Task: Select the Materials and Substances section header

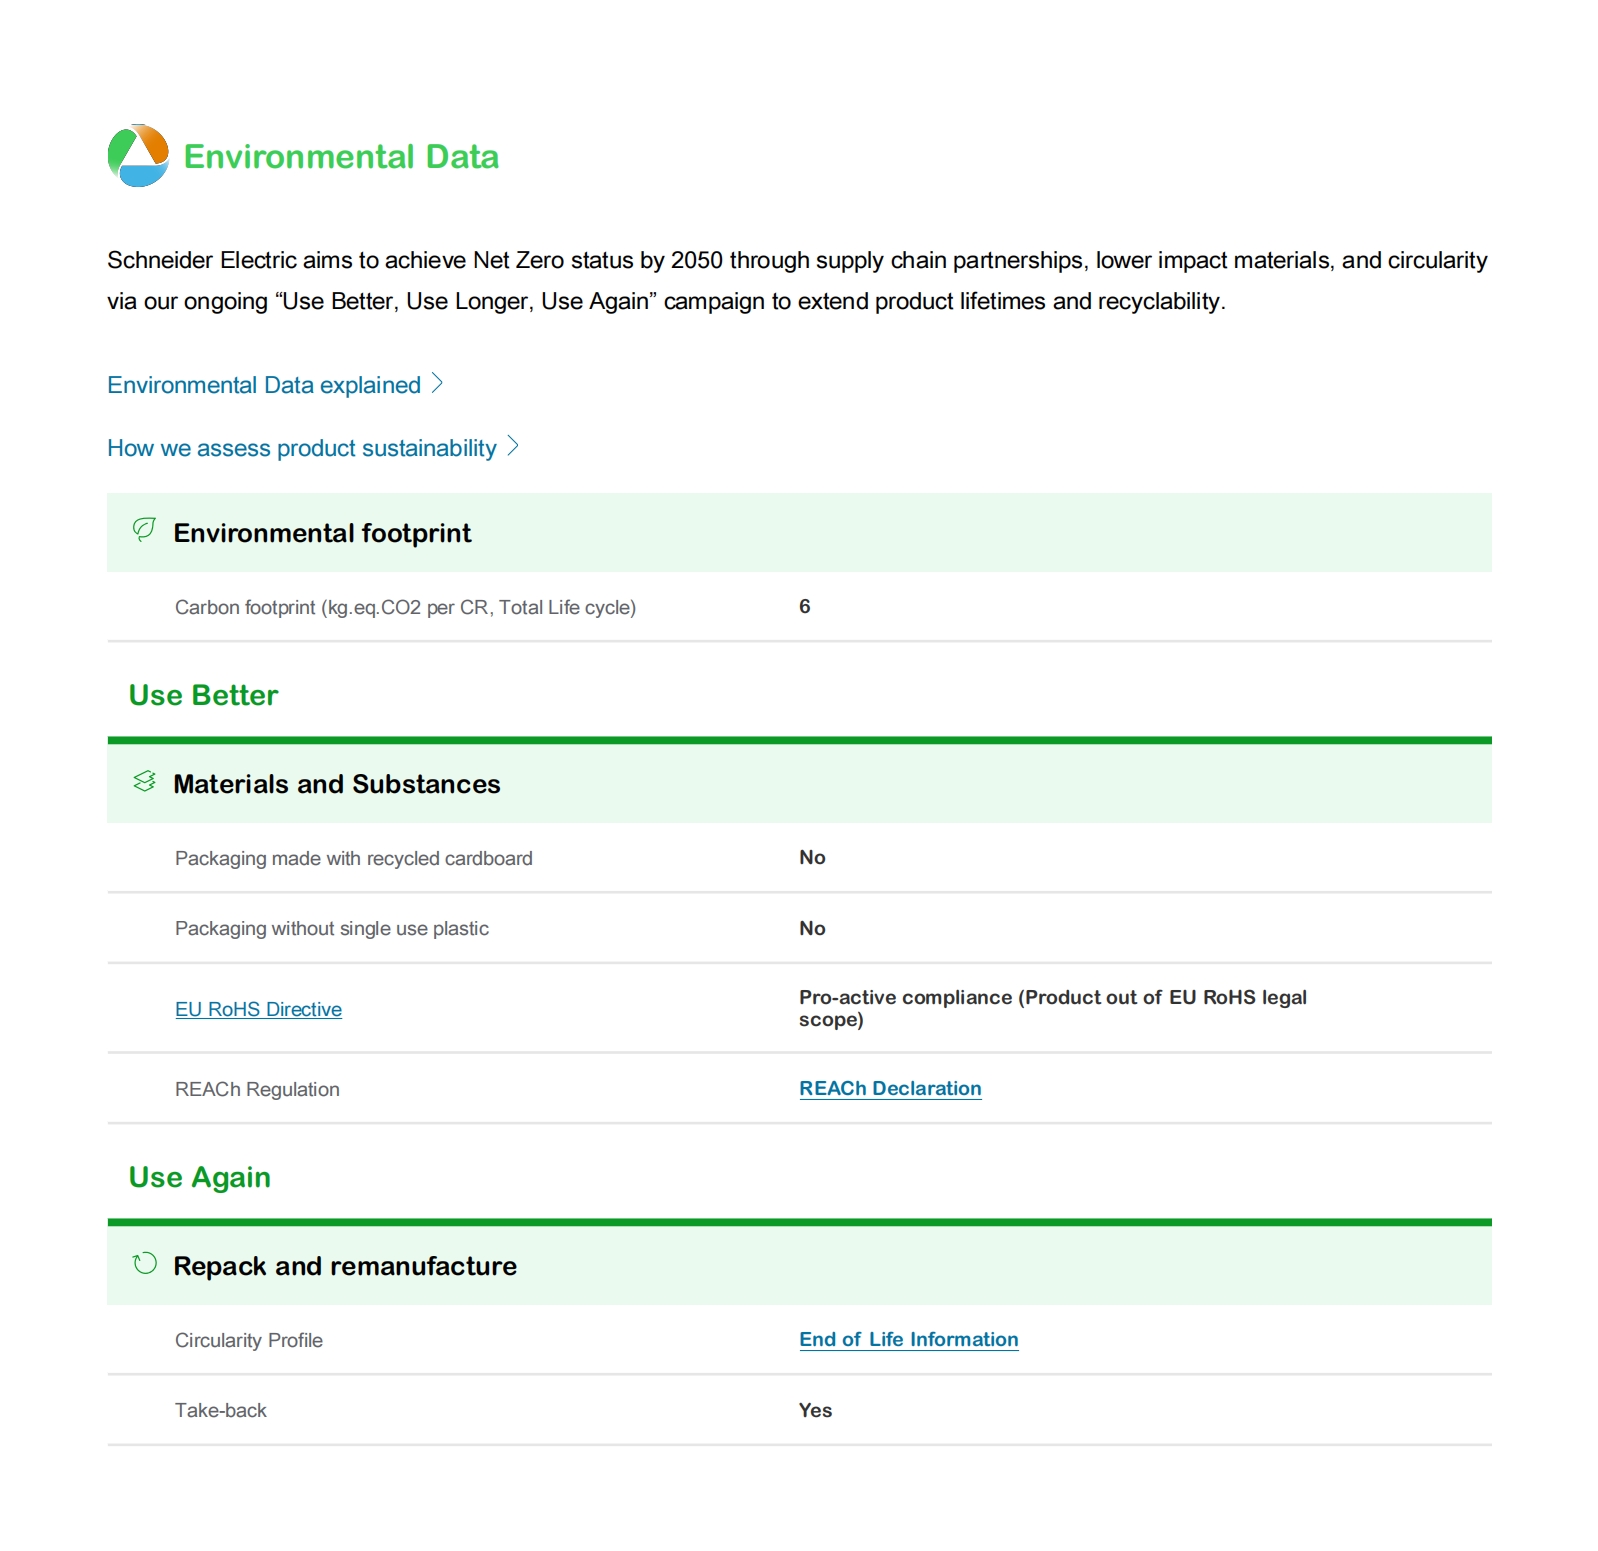Action: 336,784
